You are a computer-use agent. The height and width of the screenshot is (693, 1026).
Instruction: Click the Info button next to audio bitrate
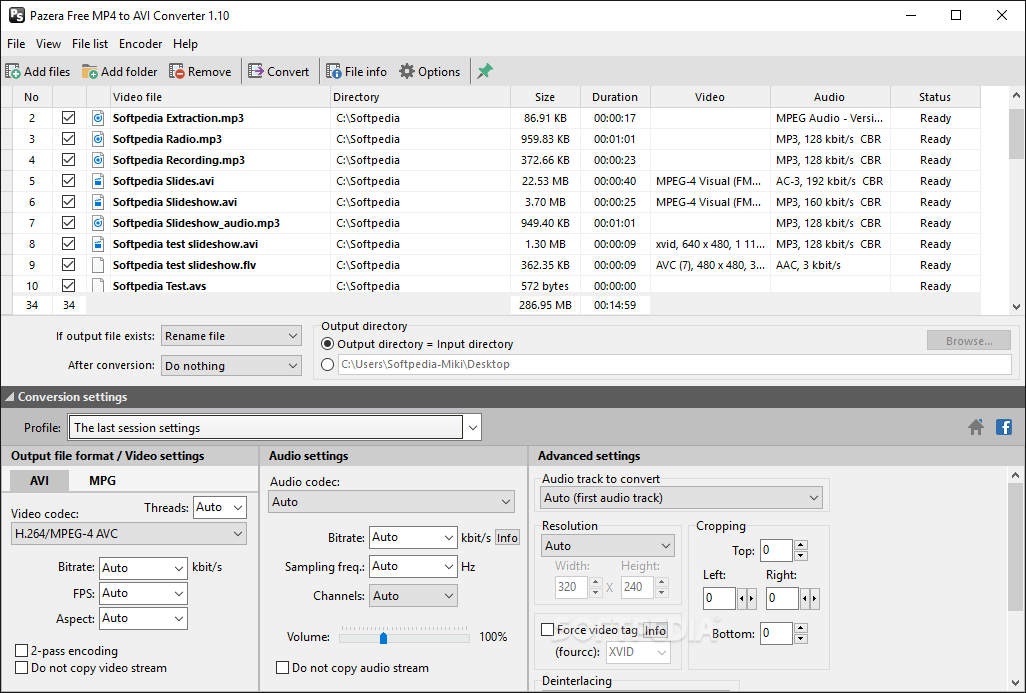click(x=507, y=538)
